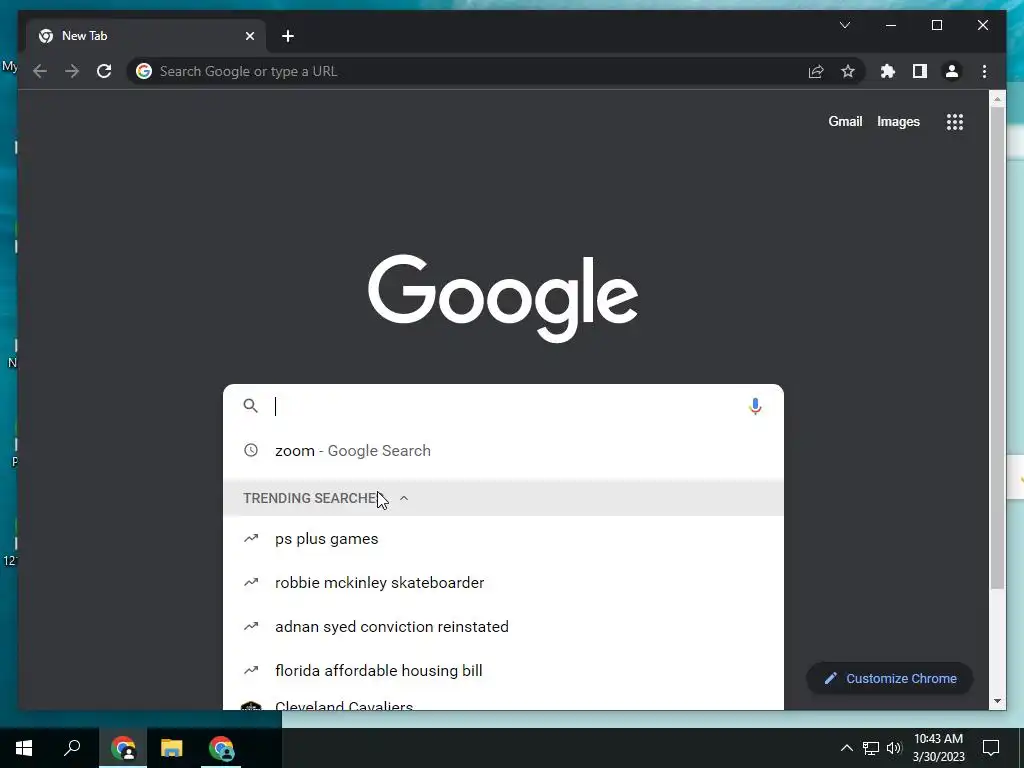Share this page icon in address bar
Image resolution: width=1024 pixels, height=768 pixels.
pyautogui.click(x=816, y=71)
